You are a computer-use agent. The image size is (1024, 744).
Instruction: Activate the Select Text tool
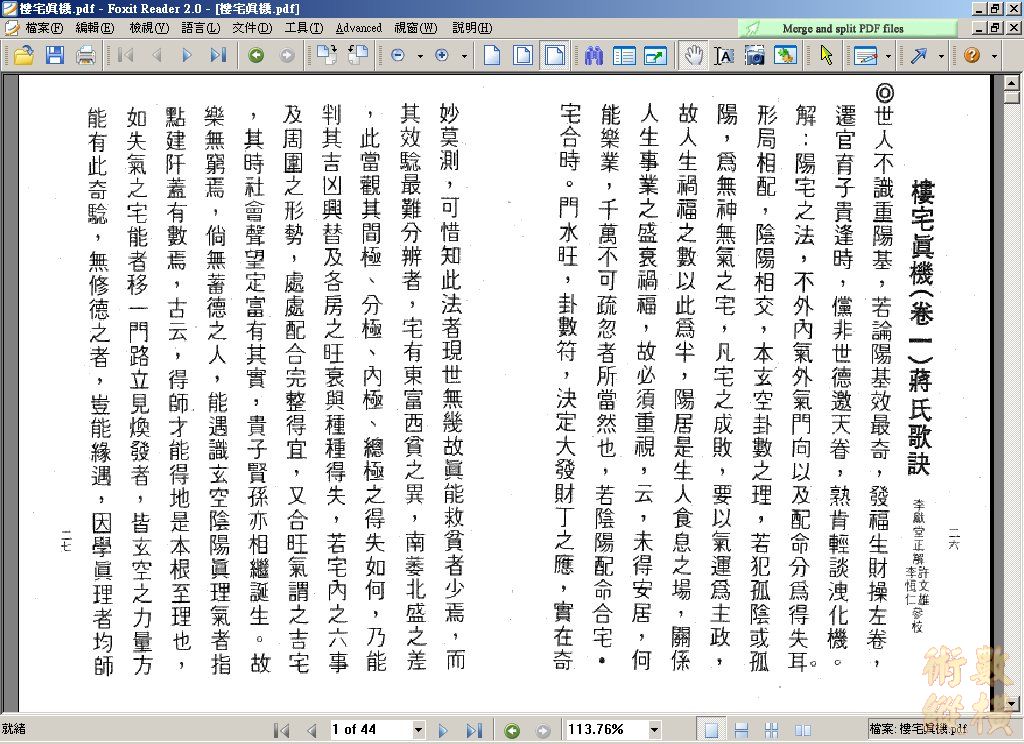(724, 56)
